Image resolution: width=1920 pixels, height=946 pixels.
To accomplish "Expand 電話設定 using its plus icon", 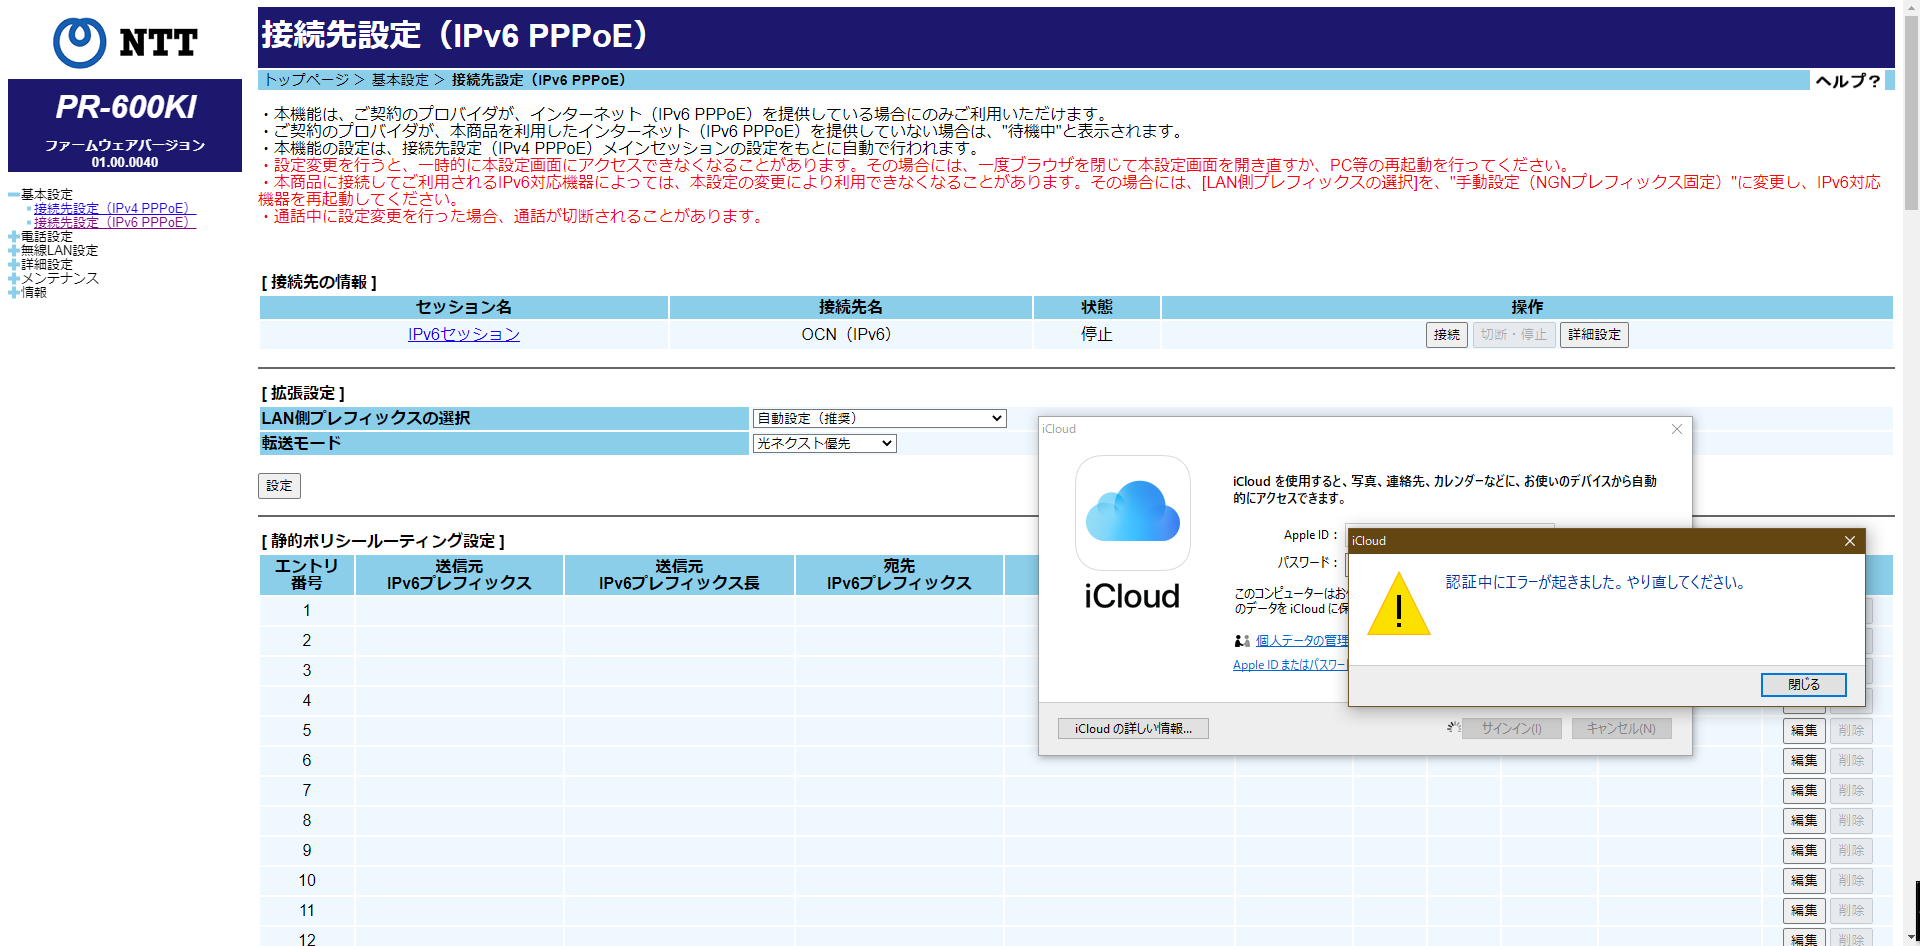I will (x=13, y=237).
